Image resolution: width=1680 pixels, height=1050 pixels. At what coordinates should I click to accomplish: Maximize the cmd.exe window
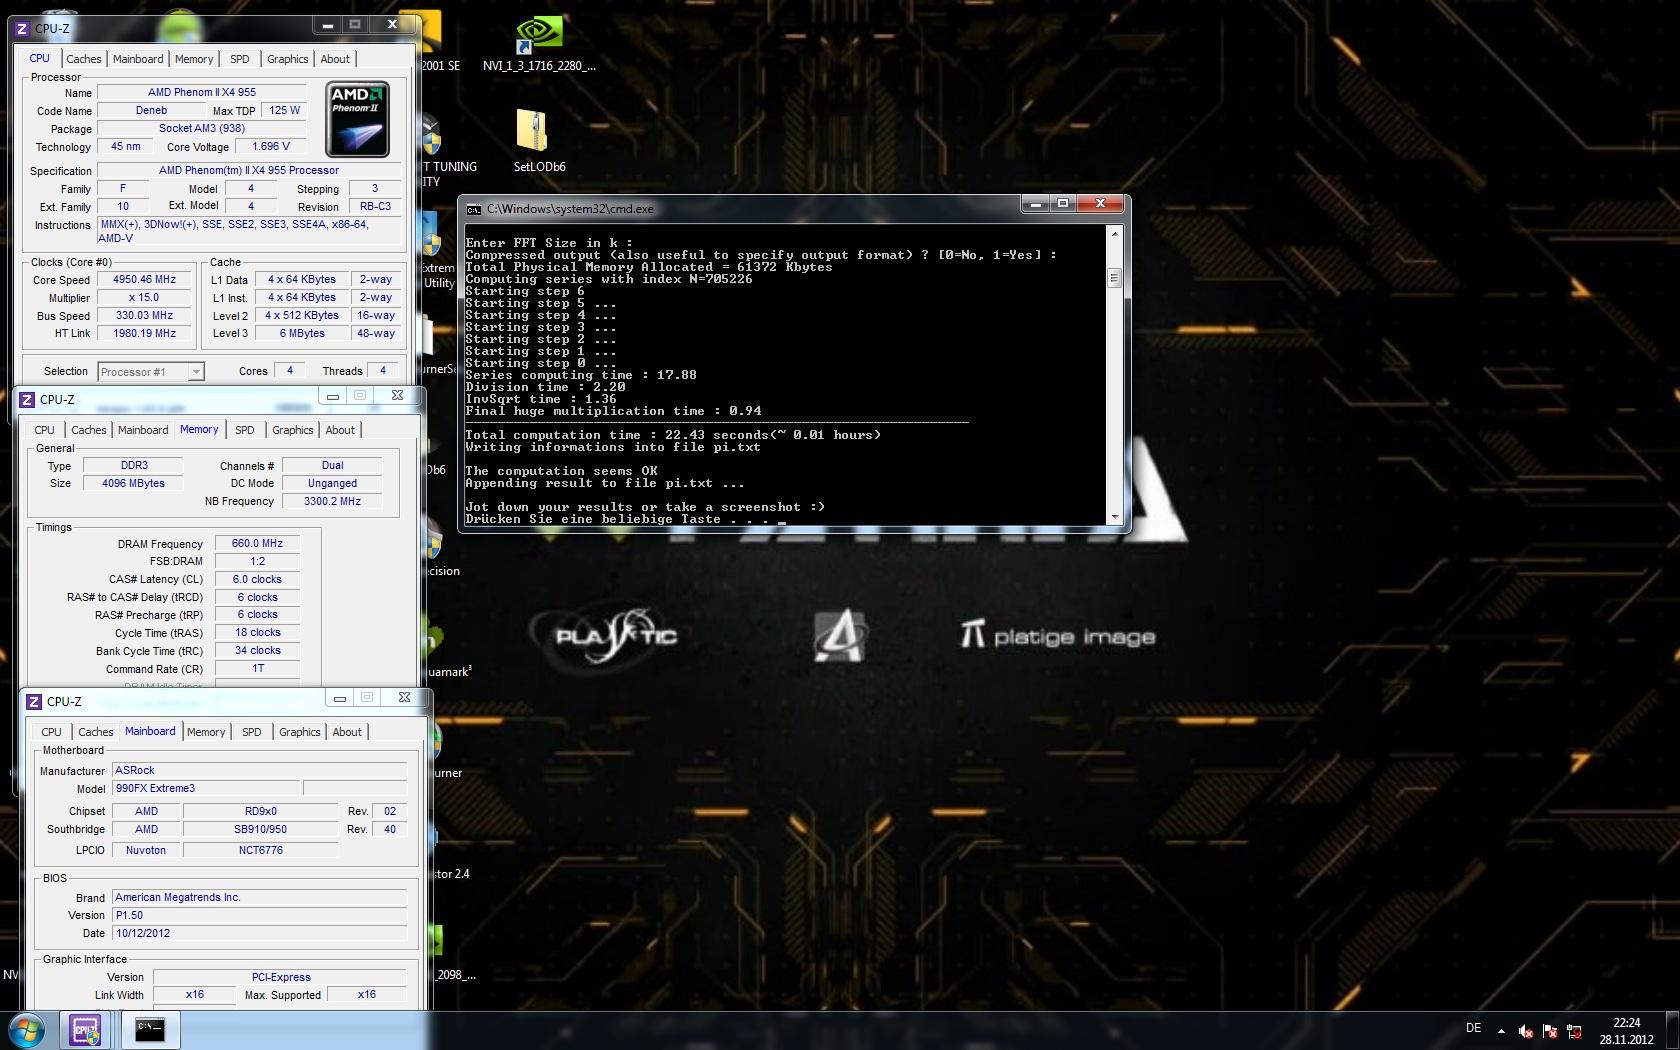[1063, 204]
